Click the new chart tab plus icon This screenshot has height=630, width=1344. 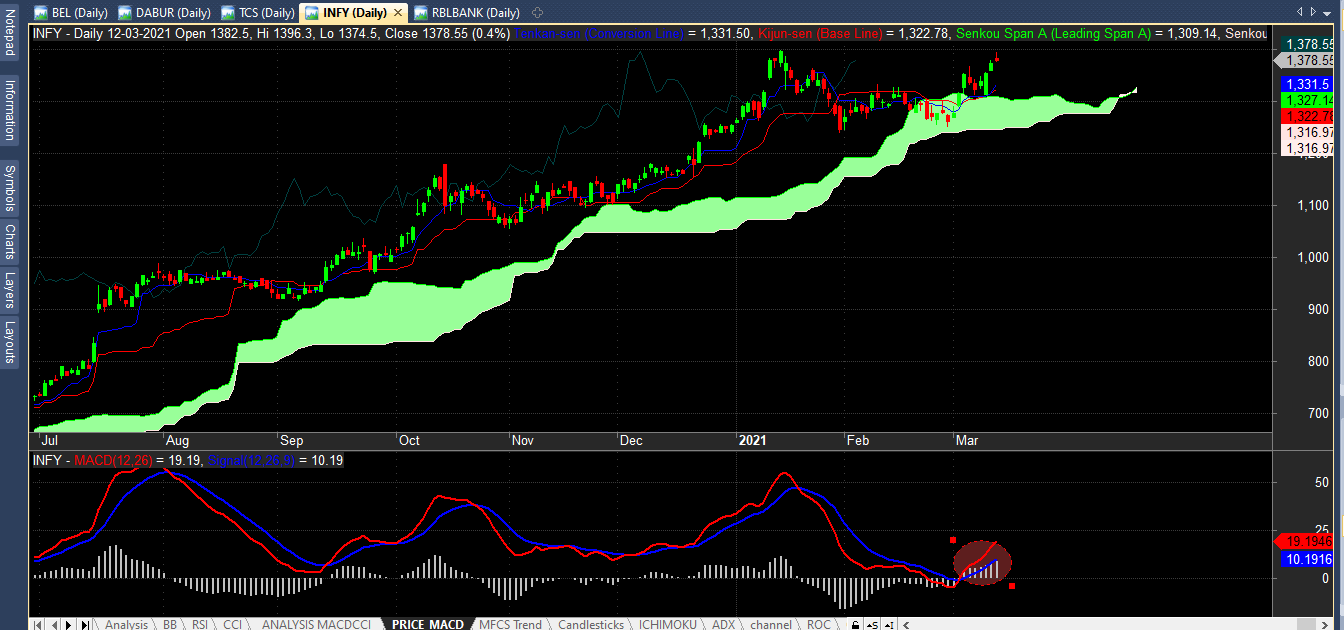[x=537, y=12]
